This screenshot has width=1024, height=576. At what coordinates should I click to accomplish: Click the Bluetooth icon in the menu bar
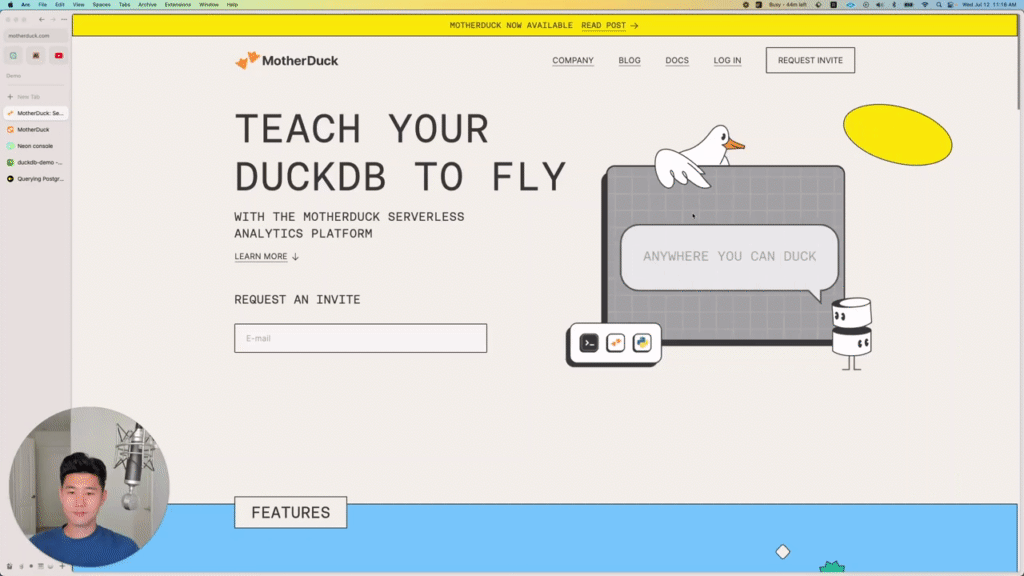point(894,5)
